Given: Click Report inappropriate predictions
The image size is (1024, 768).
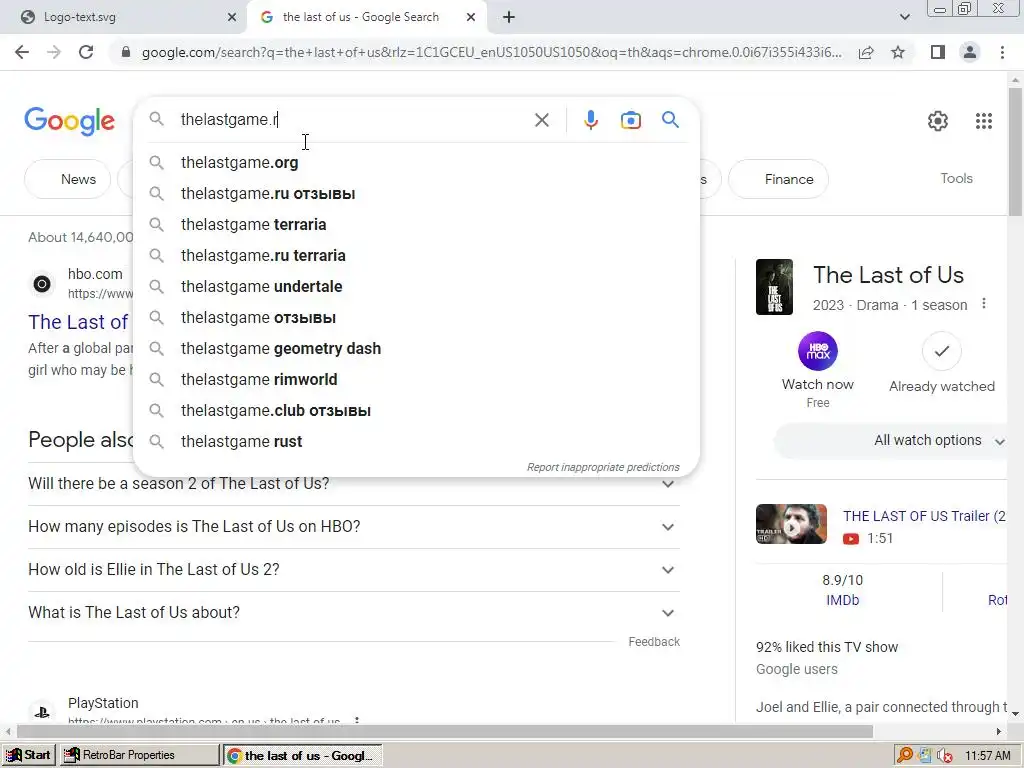Looking at the screenshot, I should point(603,468).
